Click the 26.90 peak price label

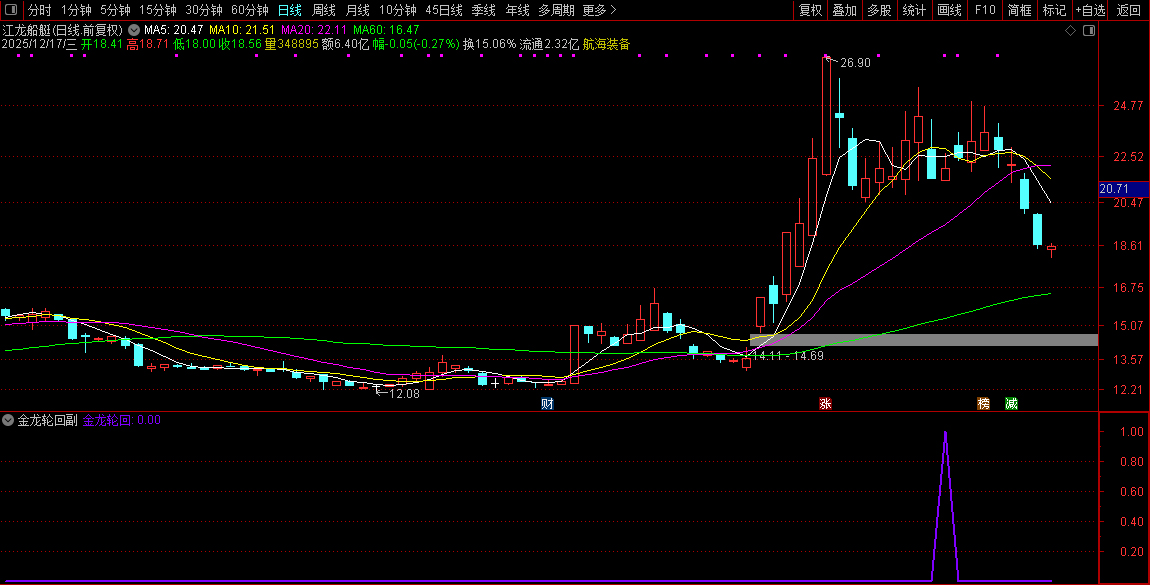tap(855, 63)
